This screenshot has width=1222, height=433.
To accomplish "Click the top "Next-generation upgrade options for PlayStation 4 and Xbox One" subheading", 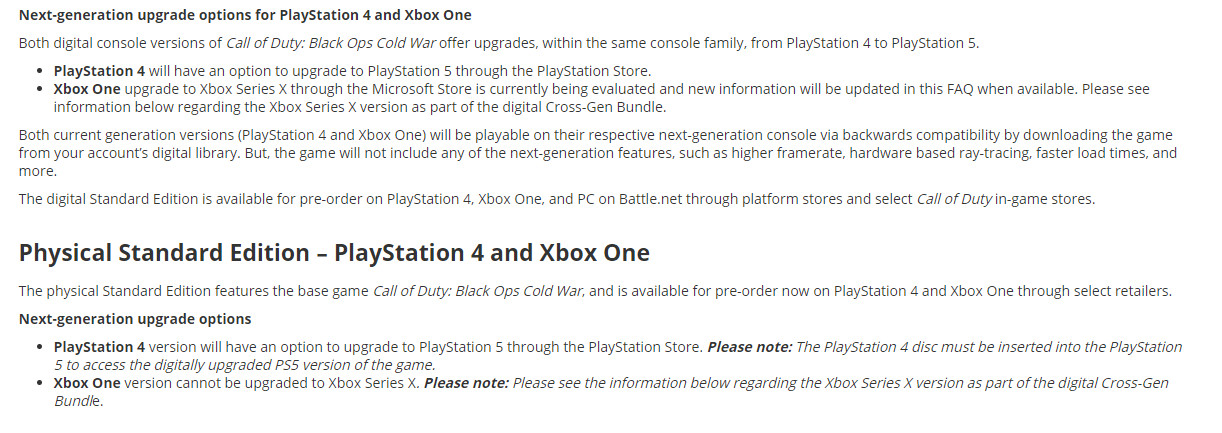I will (x=245, y=16).
